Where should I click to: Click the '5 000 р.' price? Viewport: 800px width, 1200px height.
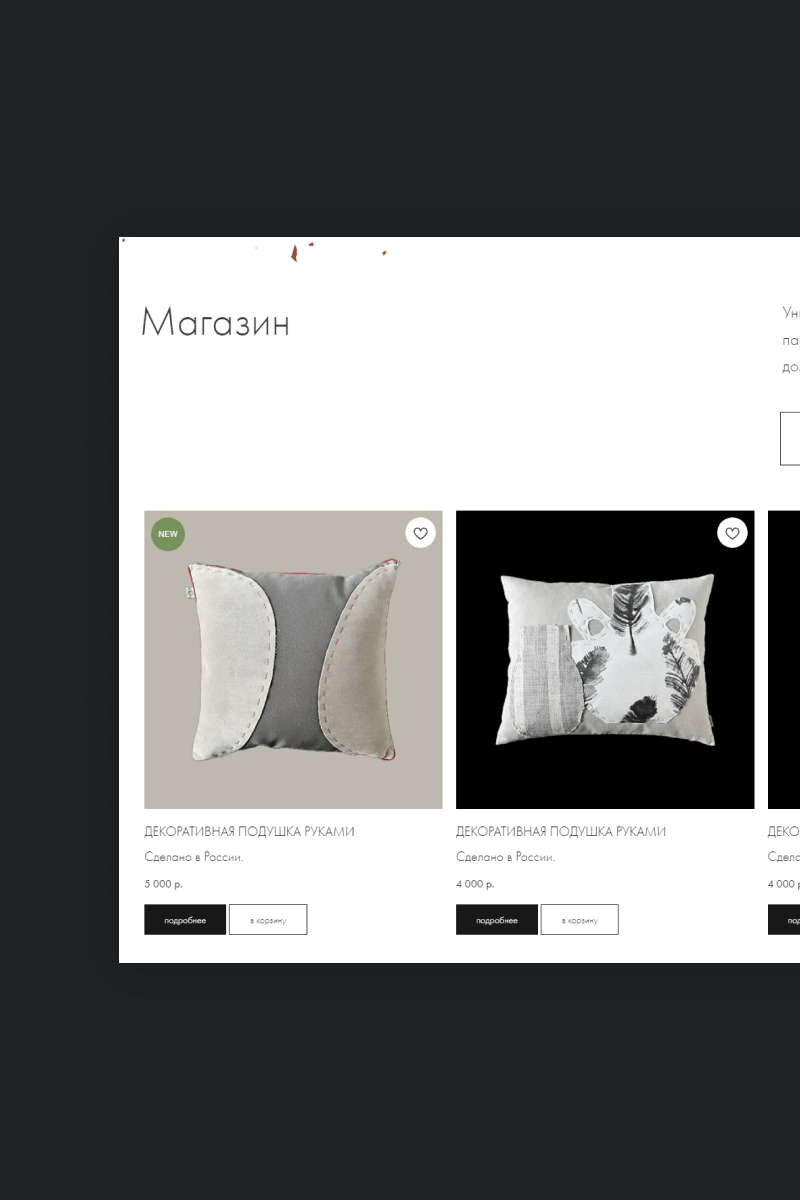164,884
